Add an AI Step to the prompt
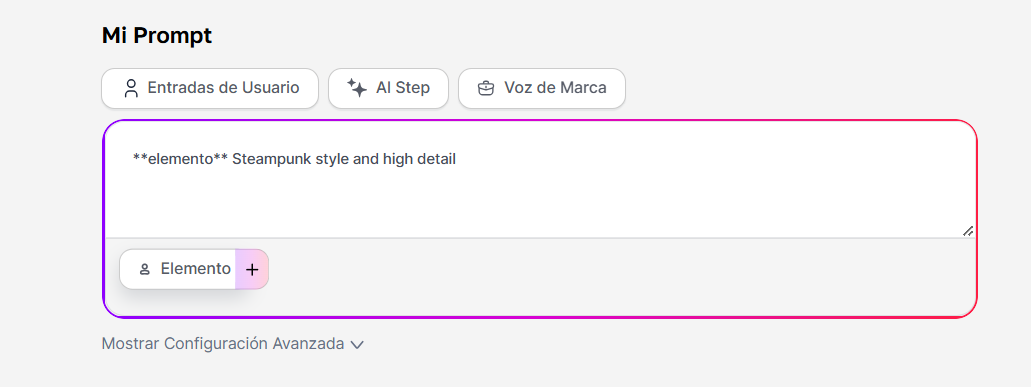 [388, 88]
